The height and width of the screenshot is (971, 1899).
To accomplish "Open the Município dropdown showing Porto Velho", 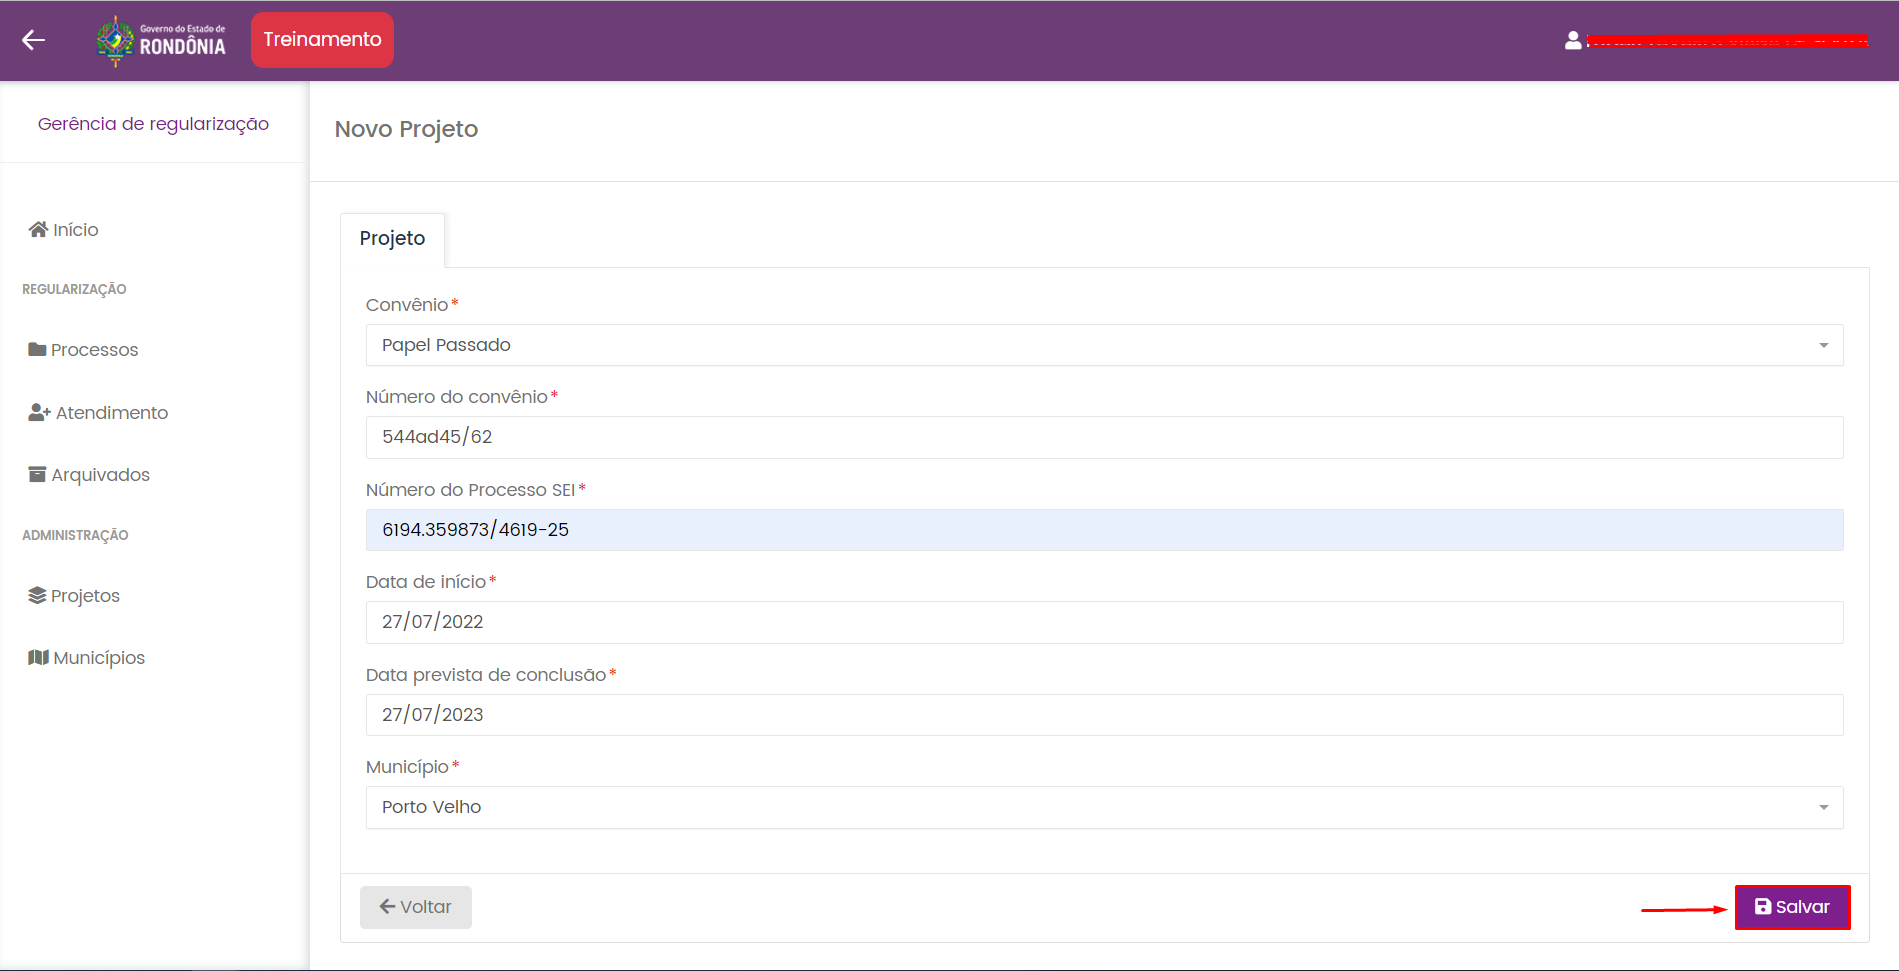I will tap(1104, 807).
